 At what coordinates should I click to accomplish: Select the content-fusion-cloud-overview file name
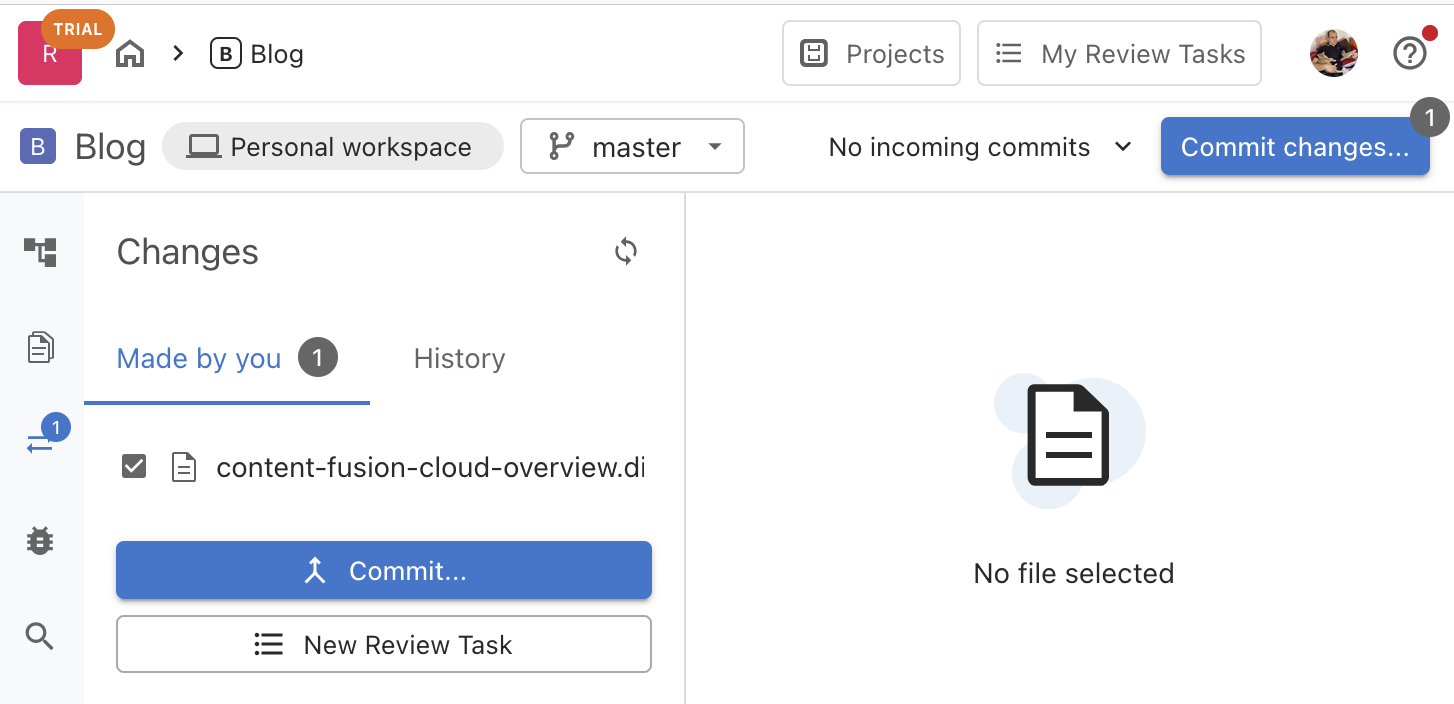coord(430,468)
